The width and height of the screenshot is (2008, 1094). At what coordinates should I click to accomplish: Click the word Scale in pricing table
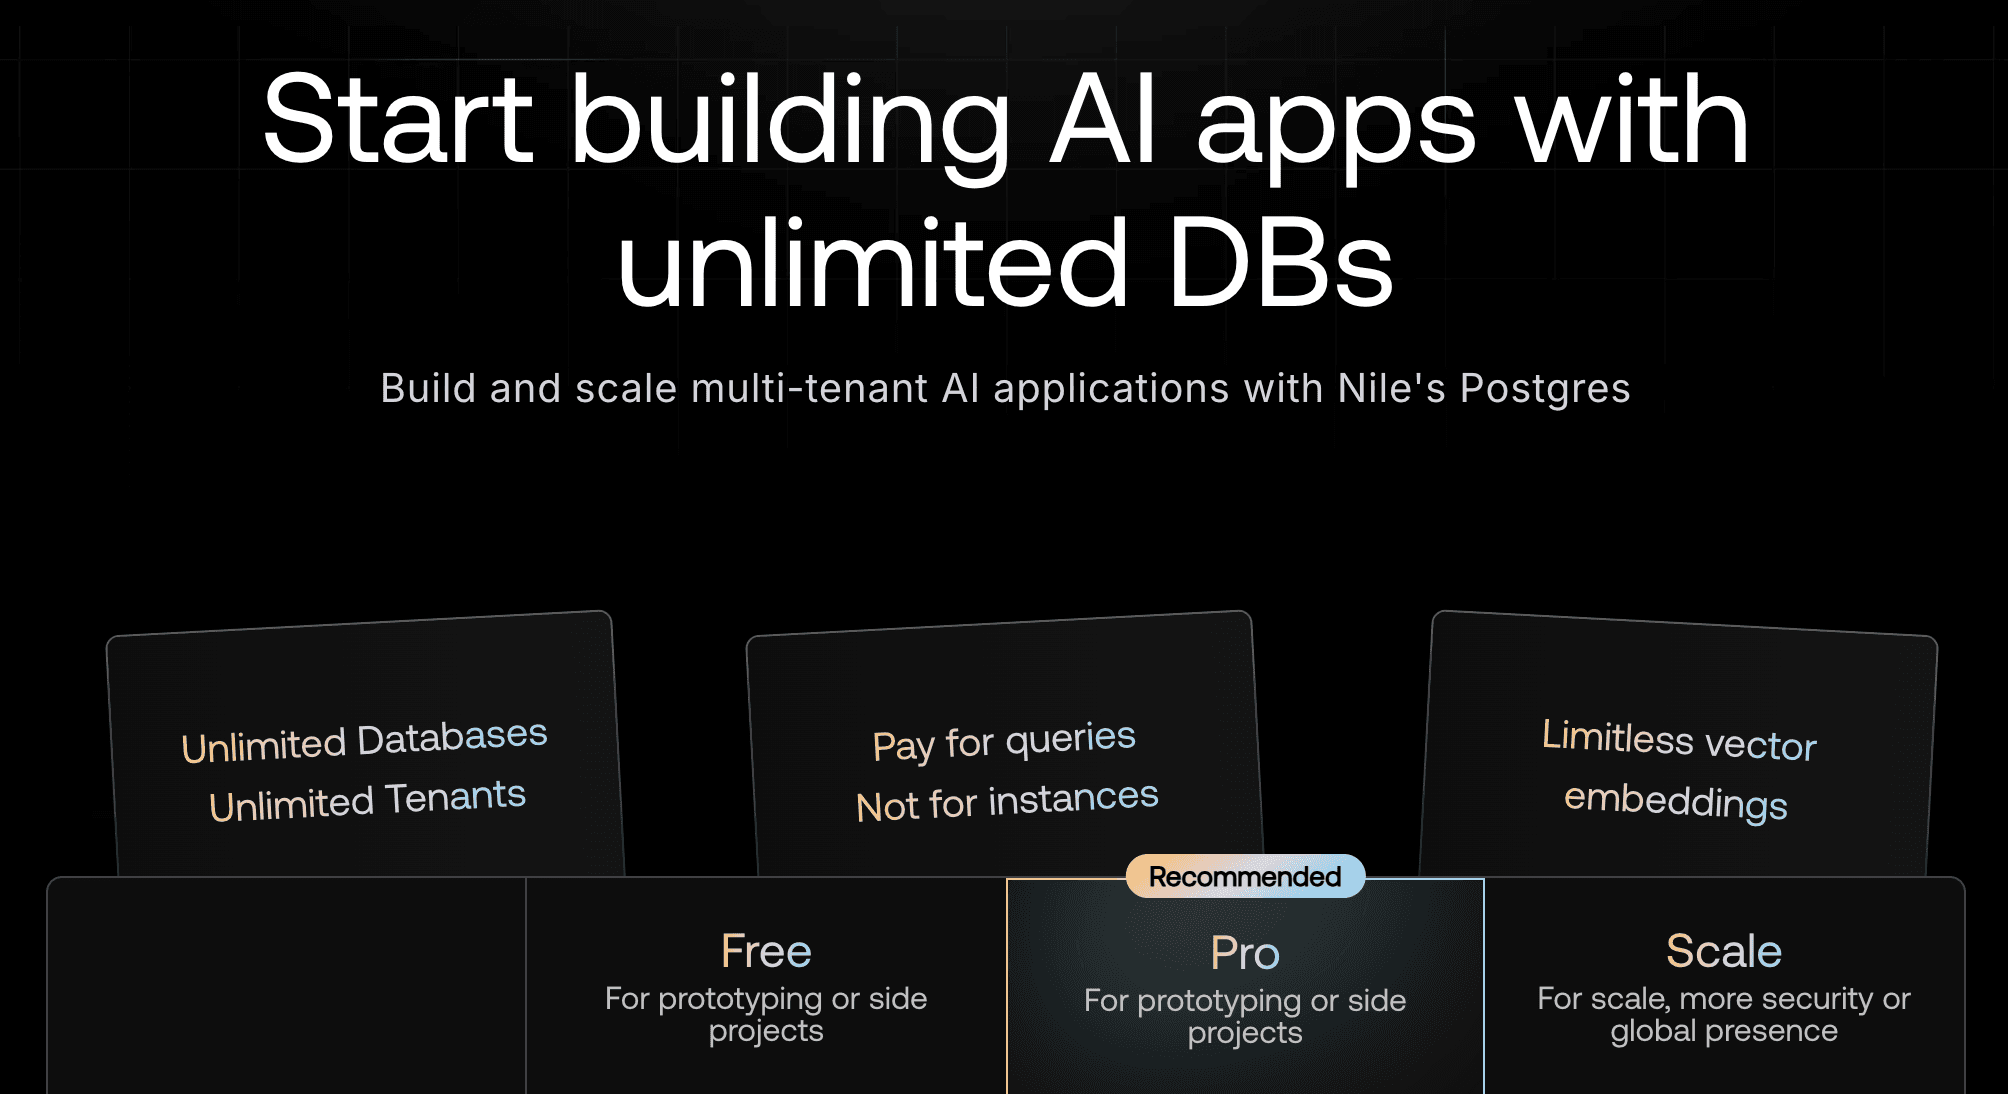[x=1722, y=950]
